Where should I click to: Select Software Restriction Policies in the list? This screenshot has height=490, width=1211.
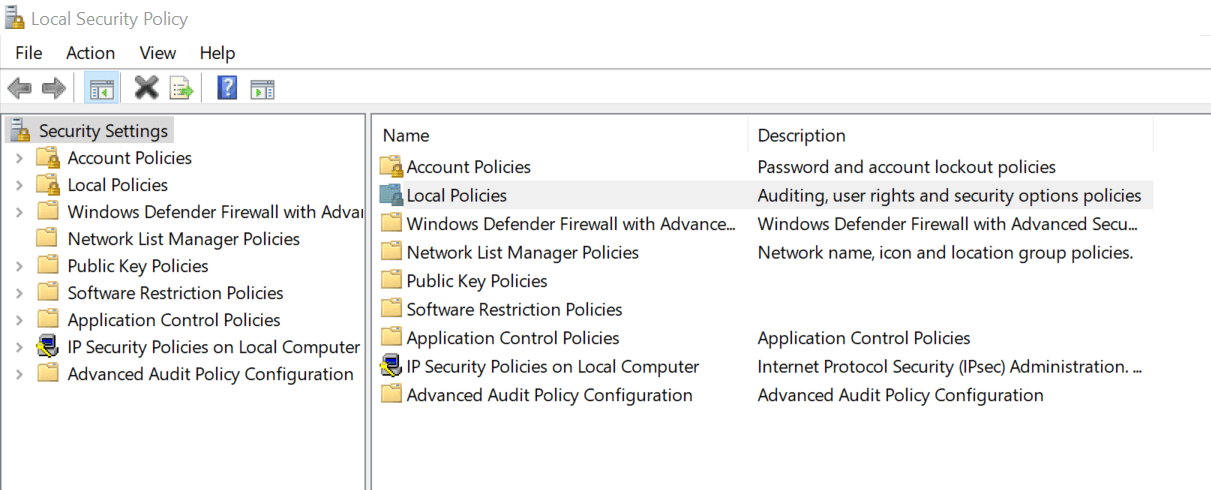tap(514, 310)
